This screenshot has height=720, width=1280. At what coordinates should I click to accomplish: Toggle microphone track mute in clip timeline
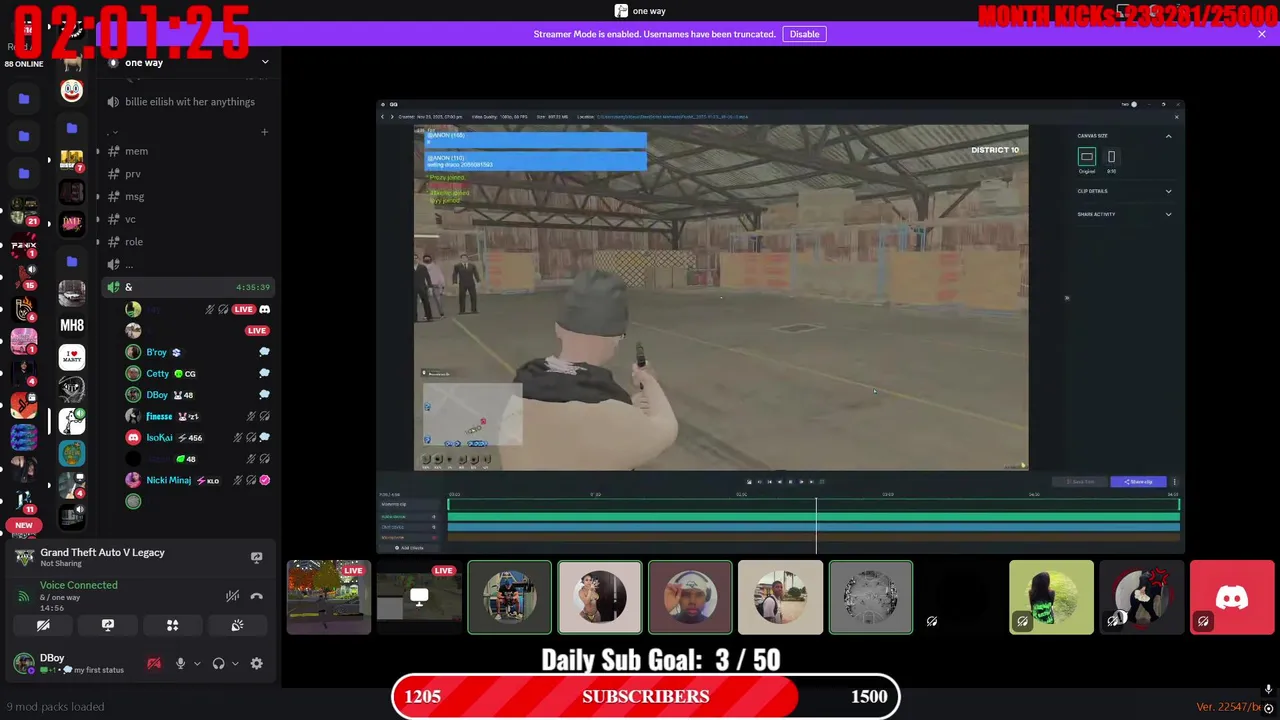433,537
